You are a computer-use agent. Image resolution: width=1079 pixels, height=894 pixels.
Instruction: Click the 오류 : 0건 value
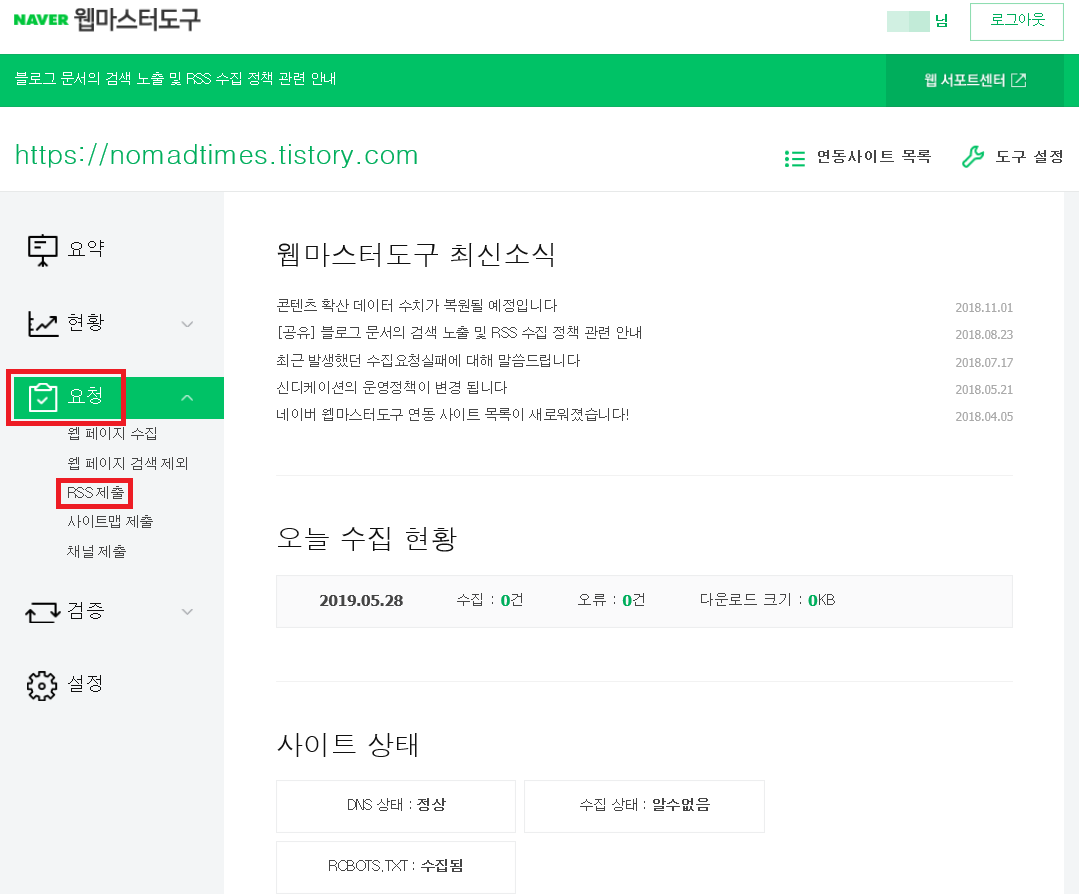click(611, 600)
